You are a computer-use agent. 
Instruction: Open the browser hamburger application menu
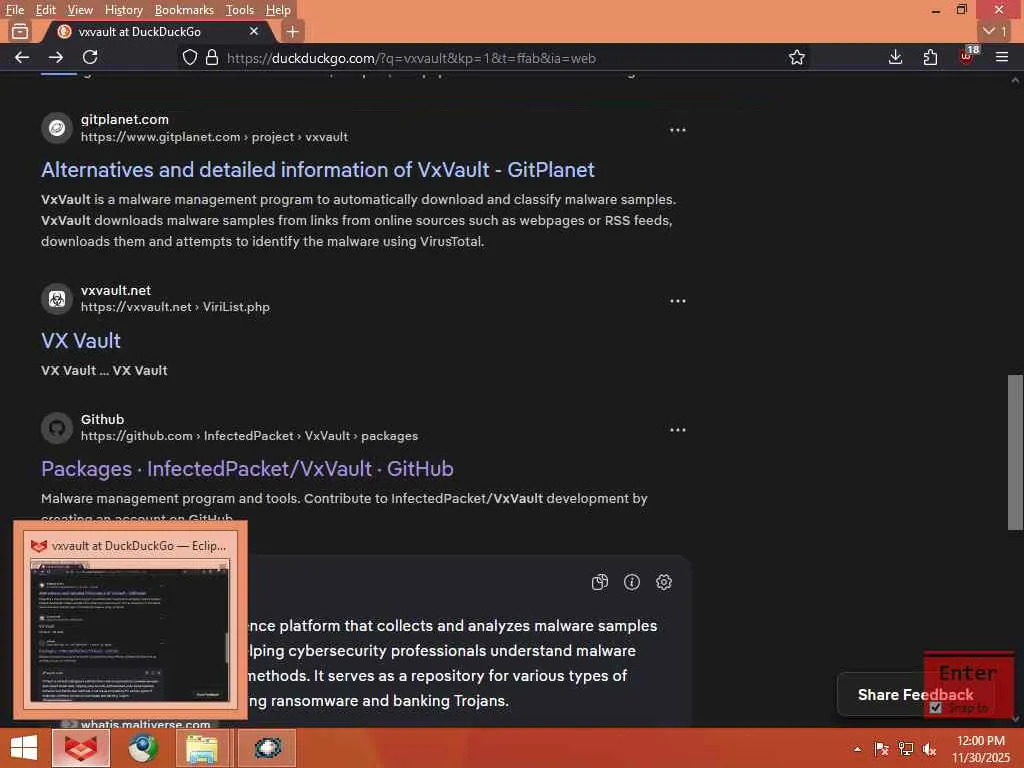pyautogui.click(x=1001, y=57)
